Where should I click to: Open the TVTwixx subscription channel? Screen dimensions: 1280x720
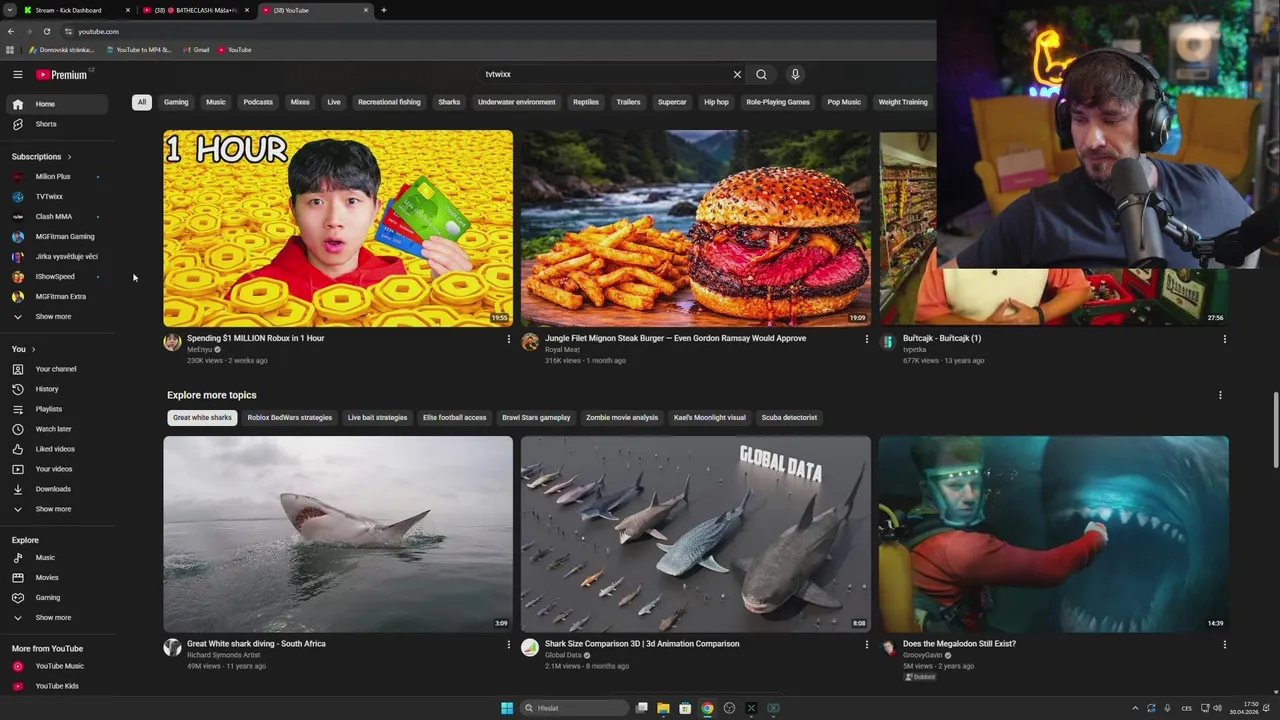pyautogui.click(x=57, y=197)
